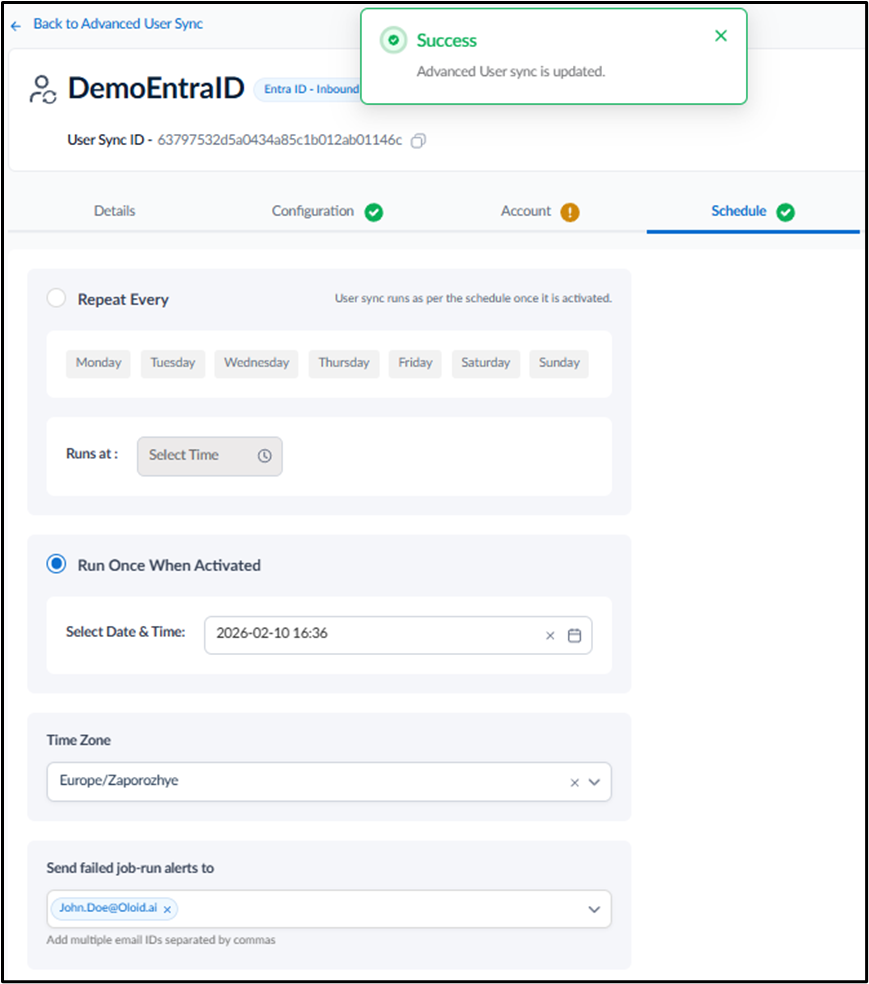Close the Success notification
869x984 pixels.
pos(721,36)
